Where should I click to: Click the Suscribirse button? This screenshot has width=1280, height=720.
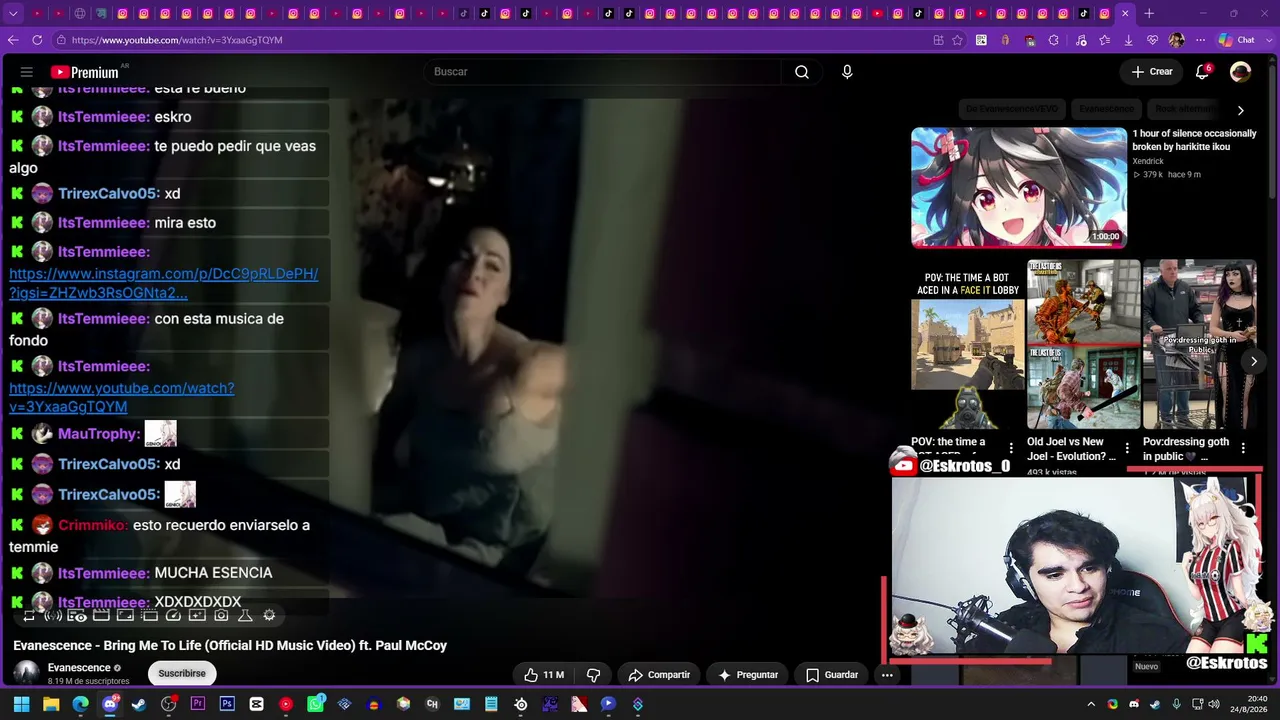click(x=182, y=673)
